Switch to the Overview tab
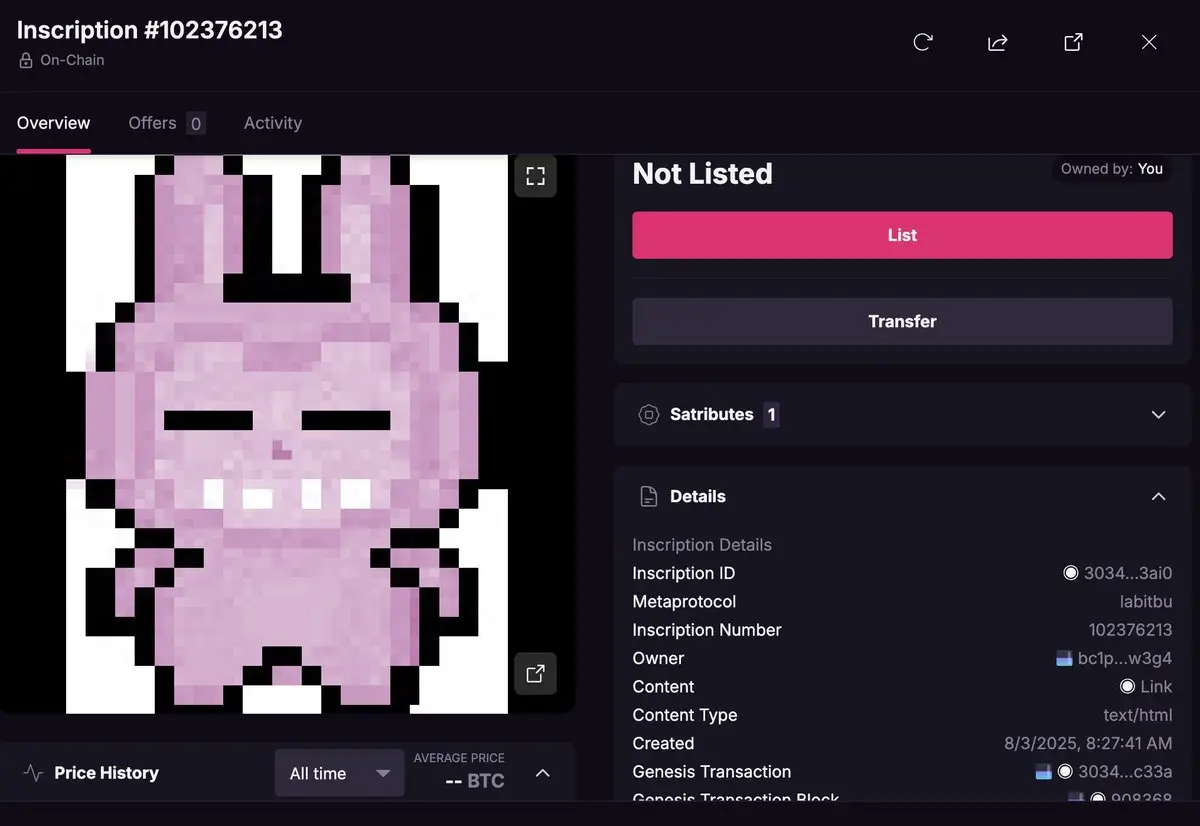This screenshot has height=826, width=1200. (54, 123)
